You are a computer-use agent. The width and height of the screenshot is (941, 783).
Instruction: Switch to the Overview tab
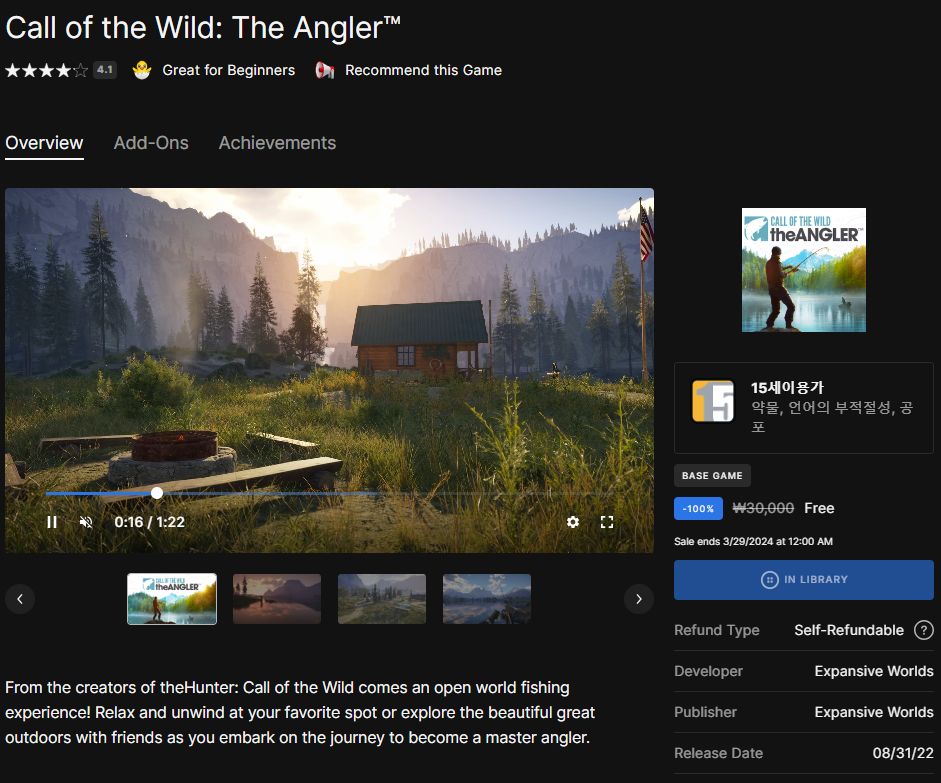pos(44,143)
